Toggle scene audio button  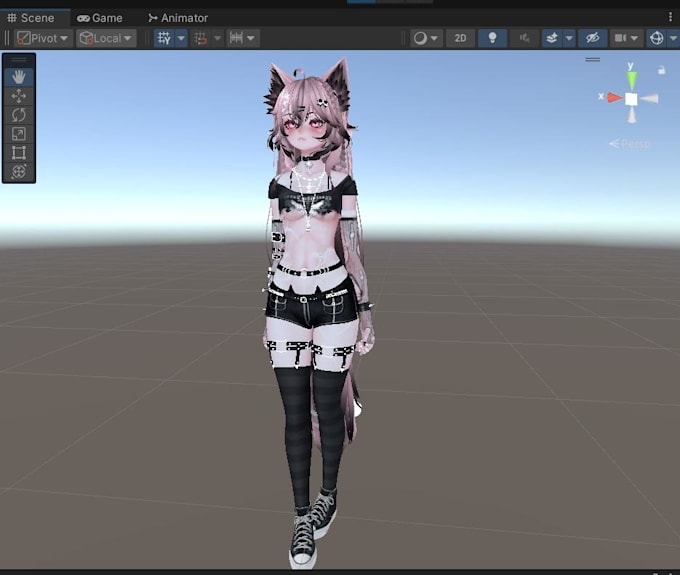coord(524,38)
